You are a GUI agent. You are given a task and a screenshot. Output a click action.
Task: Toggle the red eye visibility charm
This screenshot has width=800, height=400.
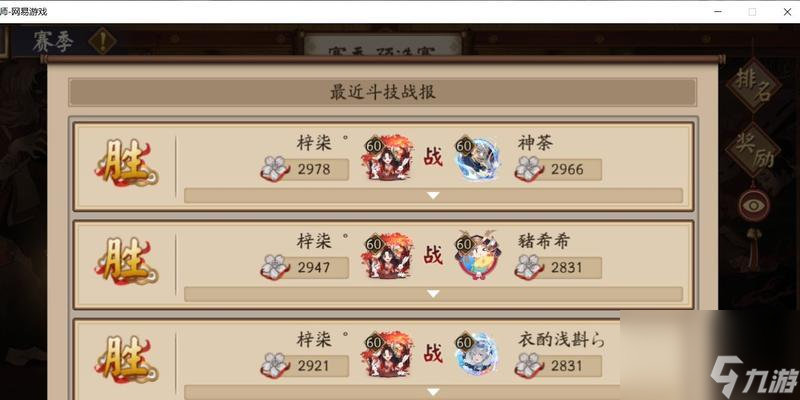click(x=754, y=205)
